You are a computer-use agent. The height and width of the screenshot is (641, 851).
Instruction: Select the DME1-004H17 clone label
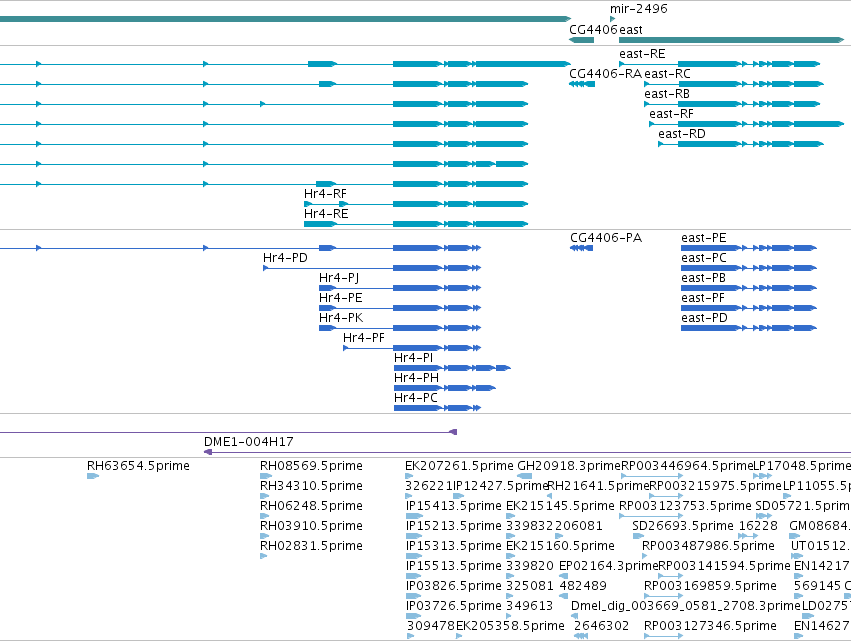[249, 442]
